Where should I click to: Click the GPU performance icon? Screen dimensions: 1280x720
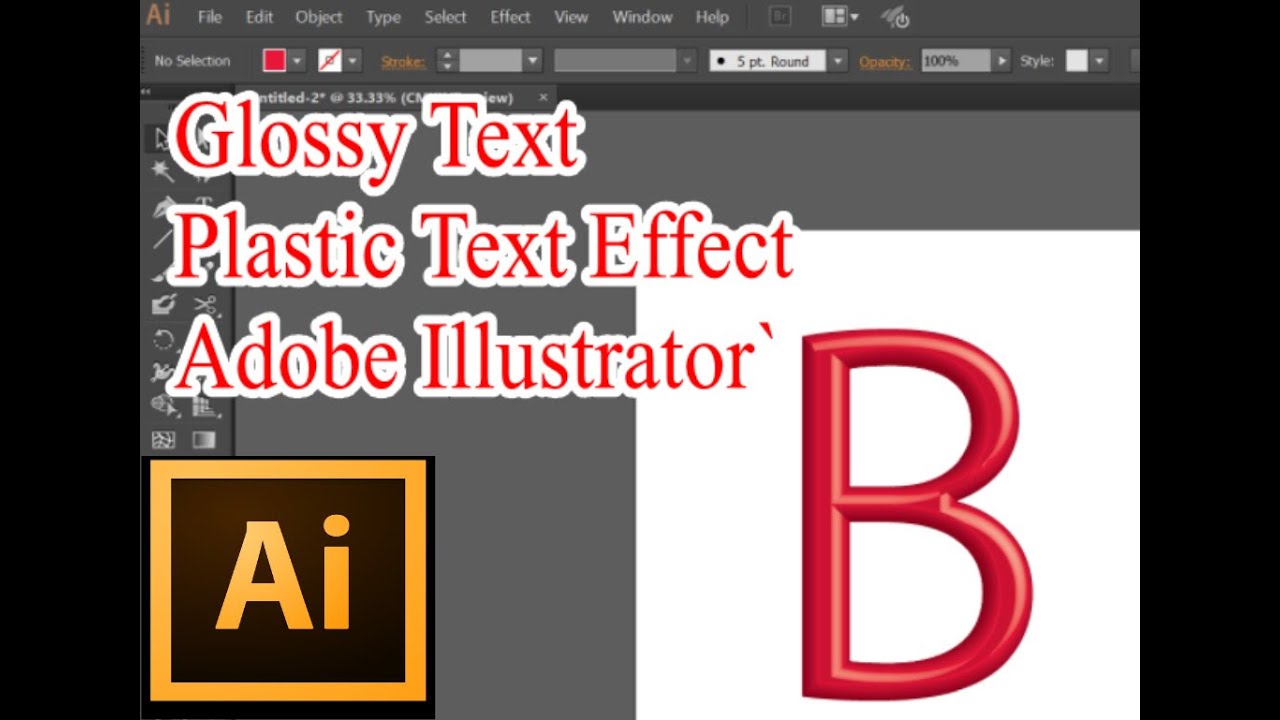(894, 17)
